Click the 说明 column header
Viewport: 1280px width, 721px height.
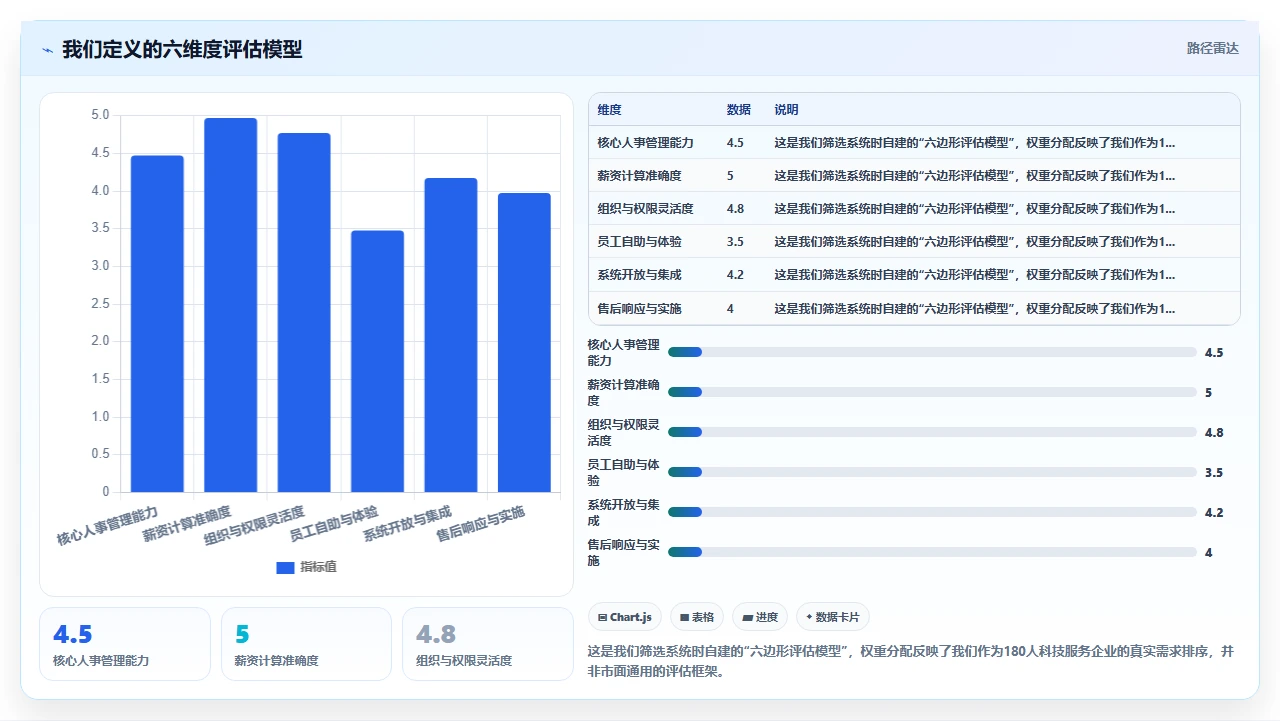tap(786, 110)
